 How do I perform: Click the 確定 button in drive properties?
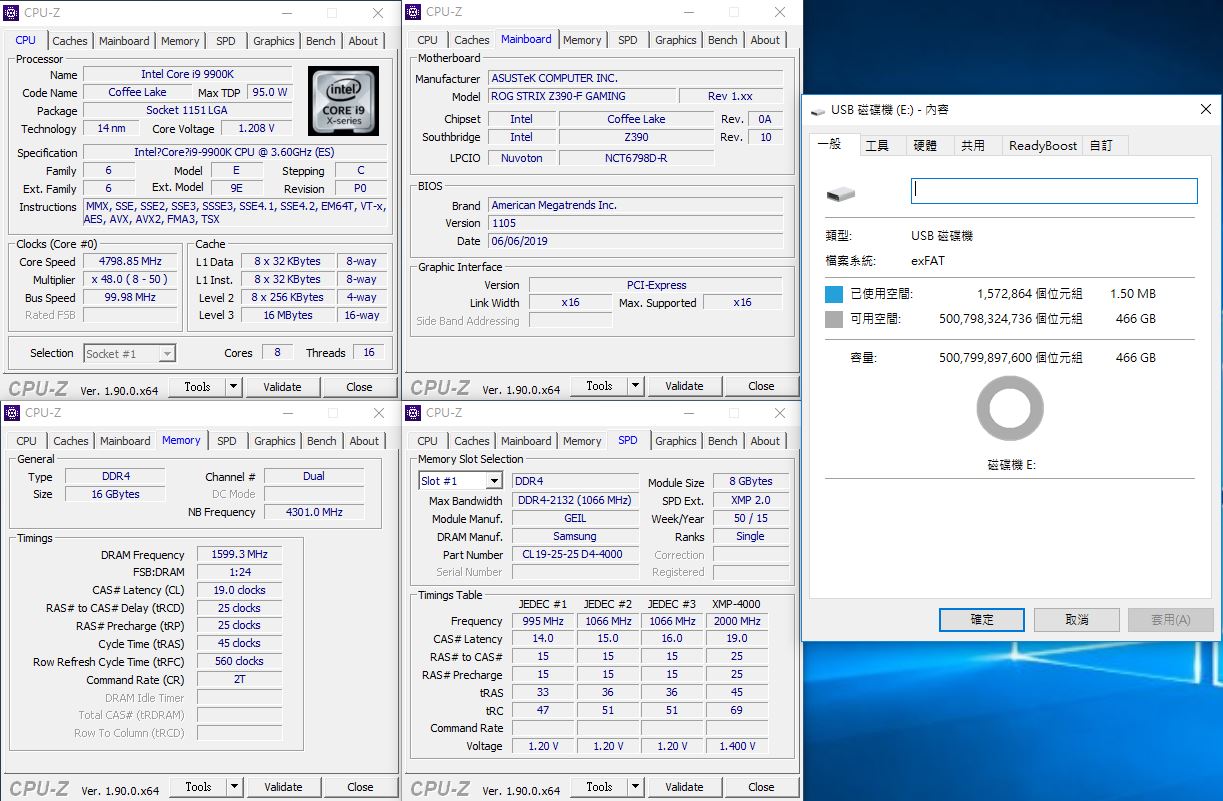(x=982, y=620)
